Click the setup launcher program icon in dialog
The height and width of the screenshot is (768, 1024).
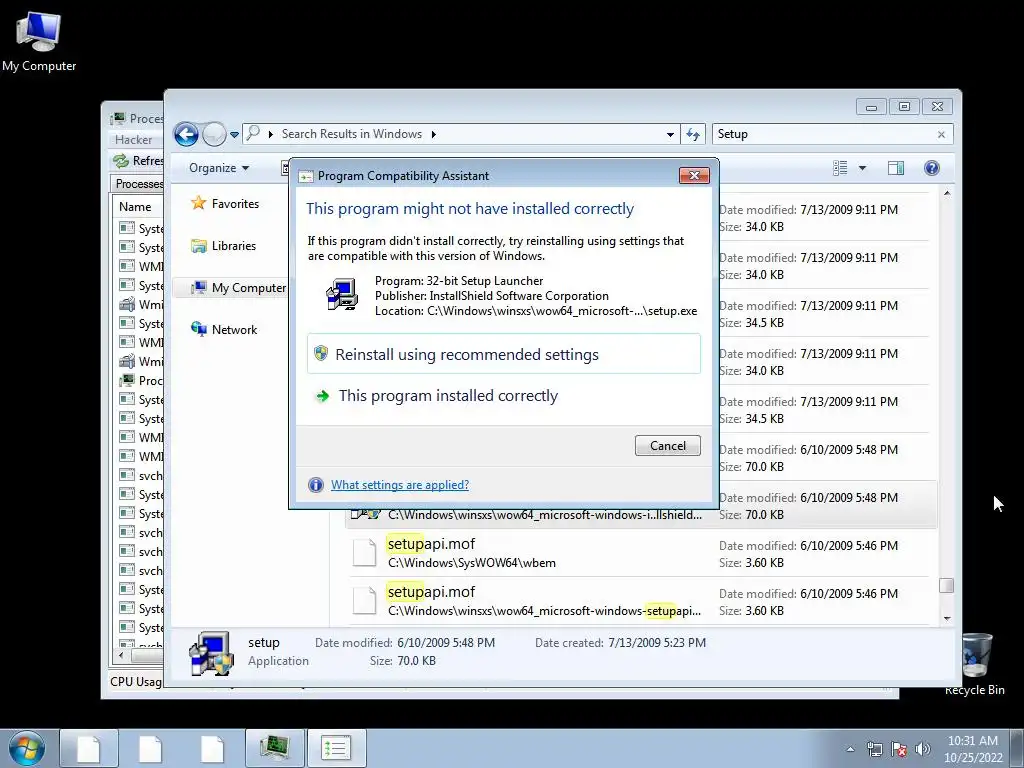[x=342, y=295]
